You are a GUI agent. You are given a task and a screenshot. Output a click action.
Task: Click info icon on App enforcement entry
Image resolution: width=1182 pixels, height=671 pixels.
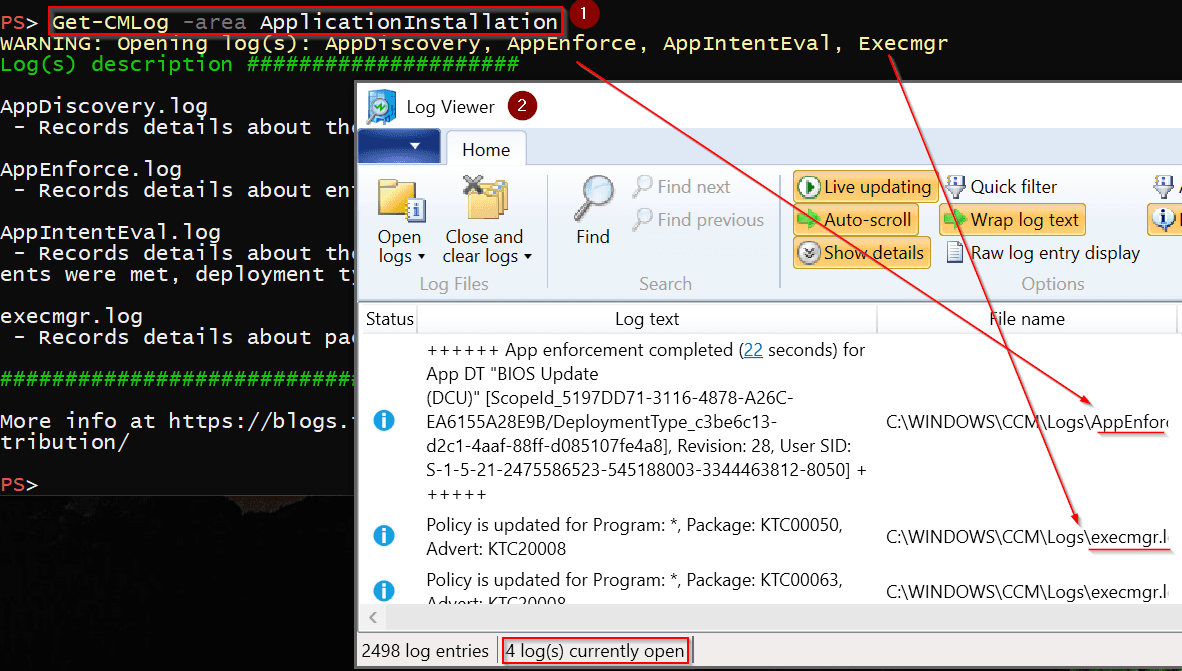pyautogui.click(x=383, y=421)
